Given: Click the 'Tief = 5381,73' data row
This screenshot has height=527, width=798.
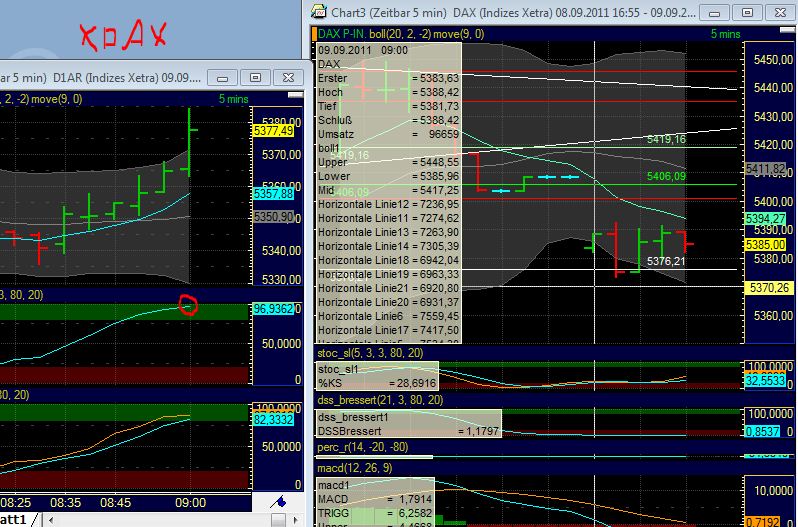Looking at the screenshot, I should coord(388,106).
